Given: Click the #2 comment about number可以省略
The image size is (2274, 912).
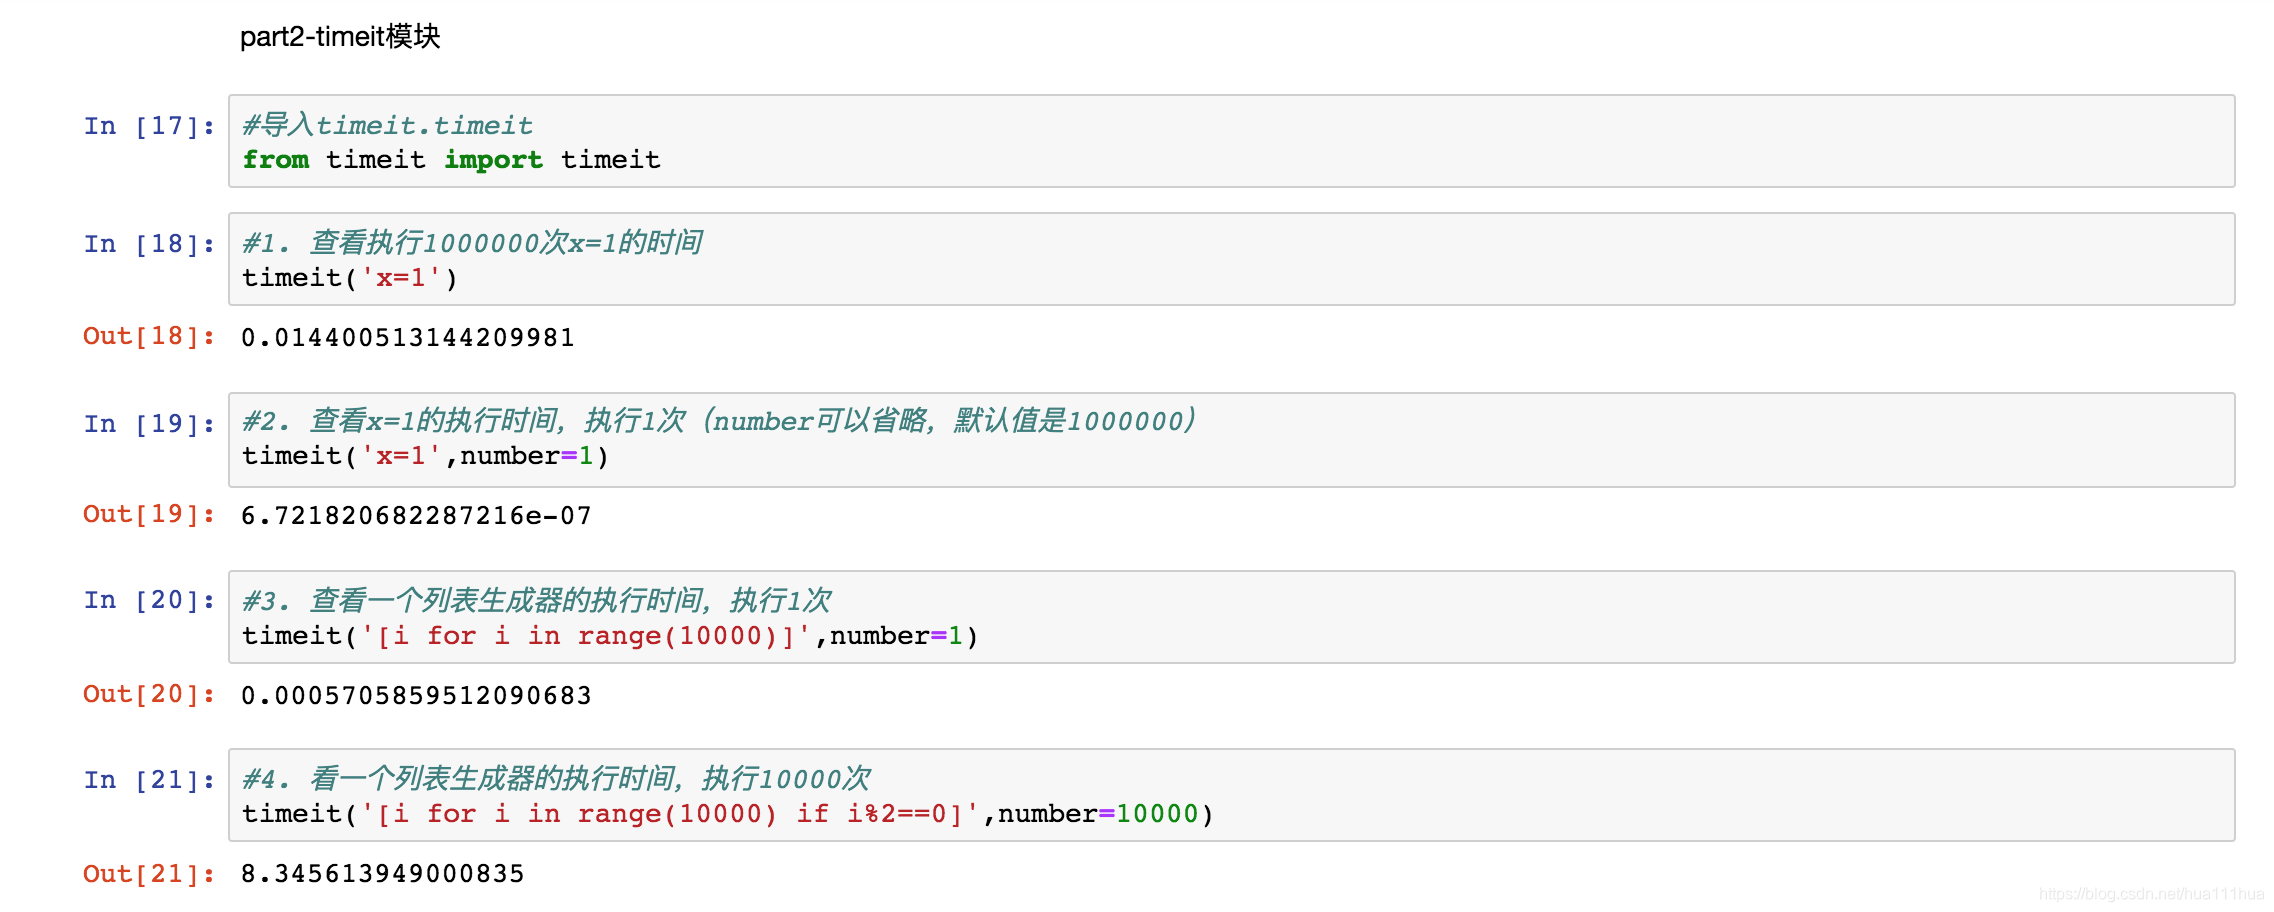Looking at the screenshot, I should click(719, 420).
